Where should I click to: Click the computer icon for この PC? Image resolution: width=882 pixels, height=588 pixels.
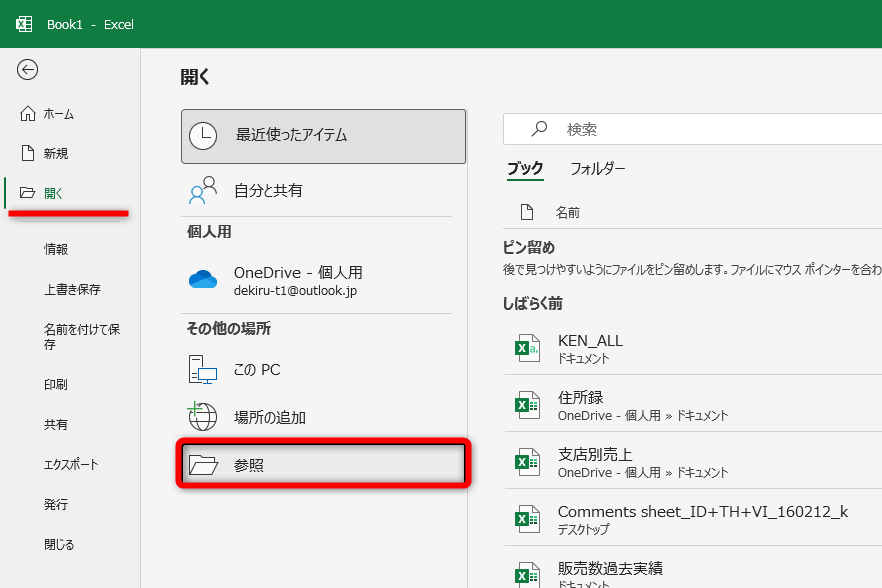point(203,370)
